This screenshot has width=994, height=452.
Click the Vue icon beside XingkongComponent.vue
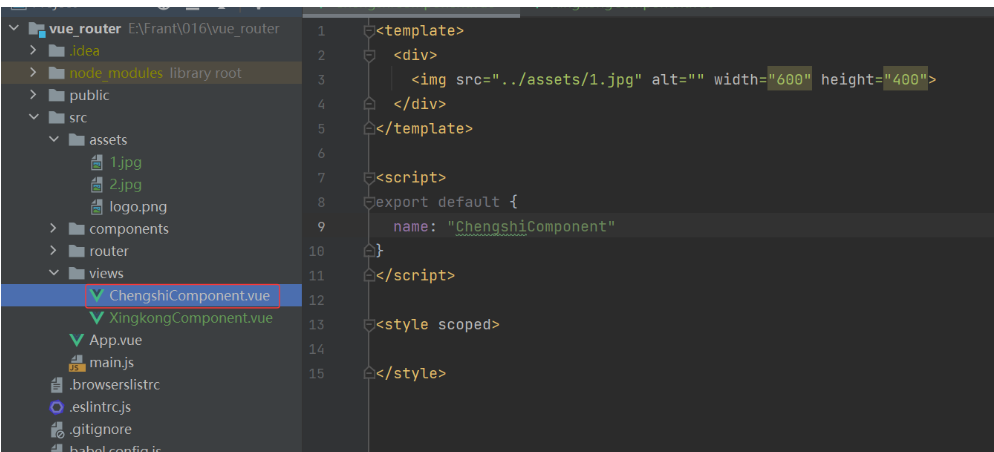click(x=97, y=318)
